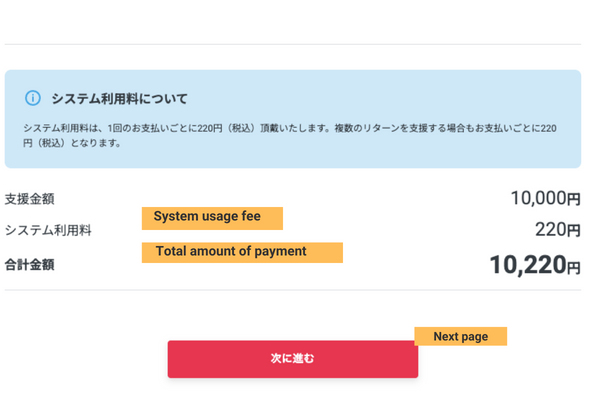Click the 円 unit after the 220 fee
Image resolution: width=600 pixels, height=414 pixels.
point(574,231)
